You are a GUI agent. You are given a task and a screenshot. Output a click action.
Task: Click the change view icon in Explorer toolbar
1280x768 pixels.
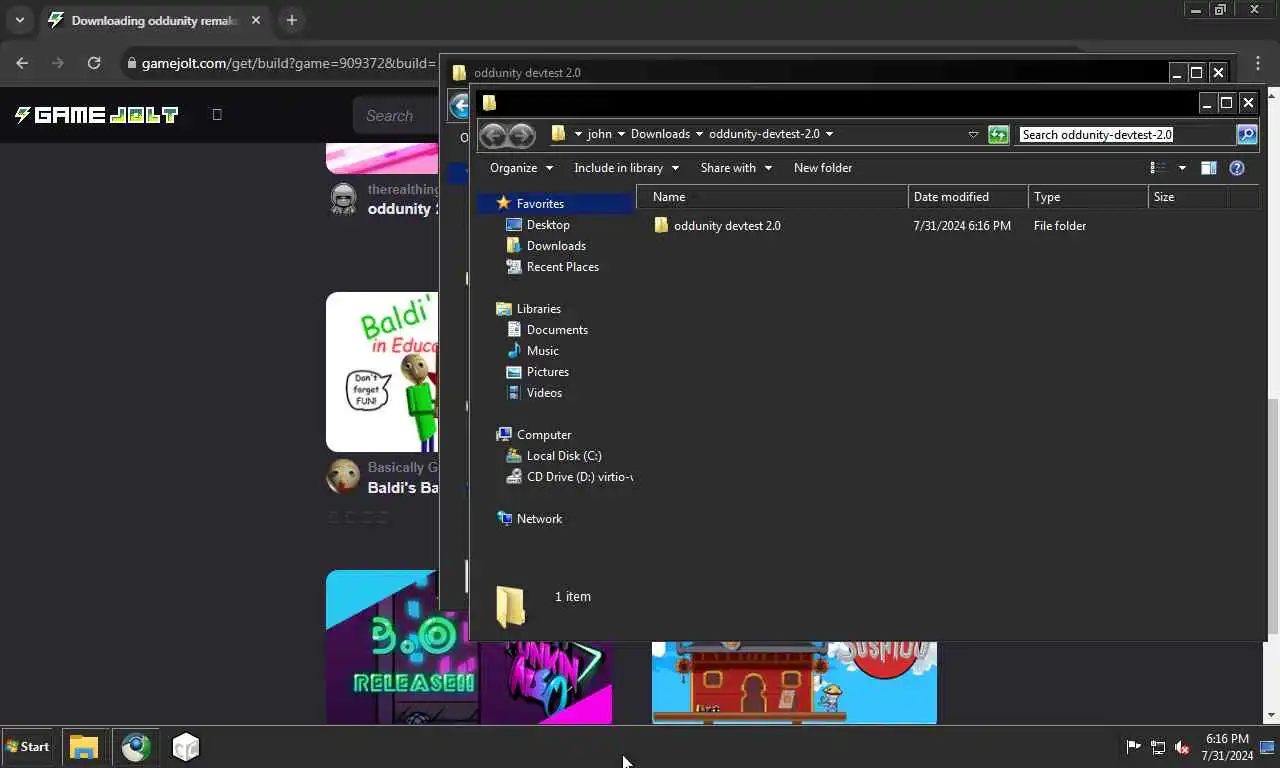tap(1158, 168)
